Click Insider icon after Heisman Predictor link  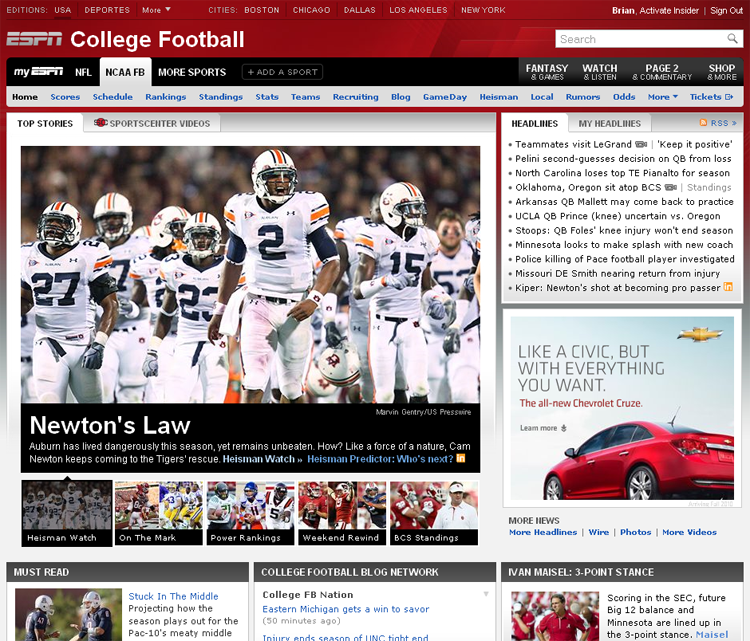(x=460, y=458)
